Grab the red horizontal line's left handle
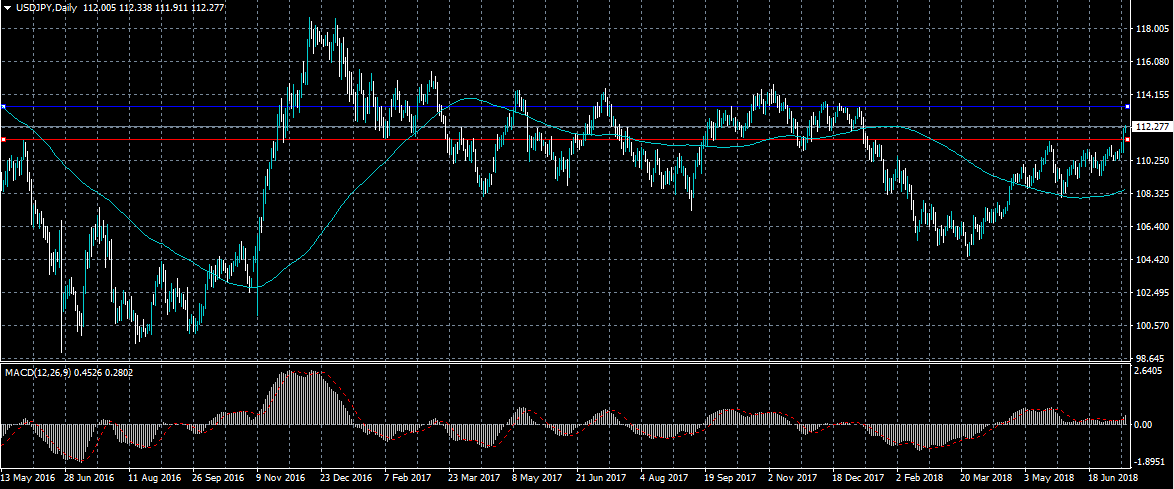 [x=3, y=140]
